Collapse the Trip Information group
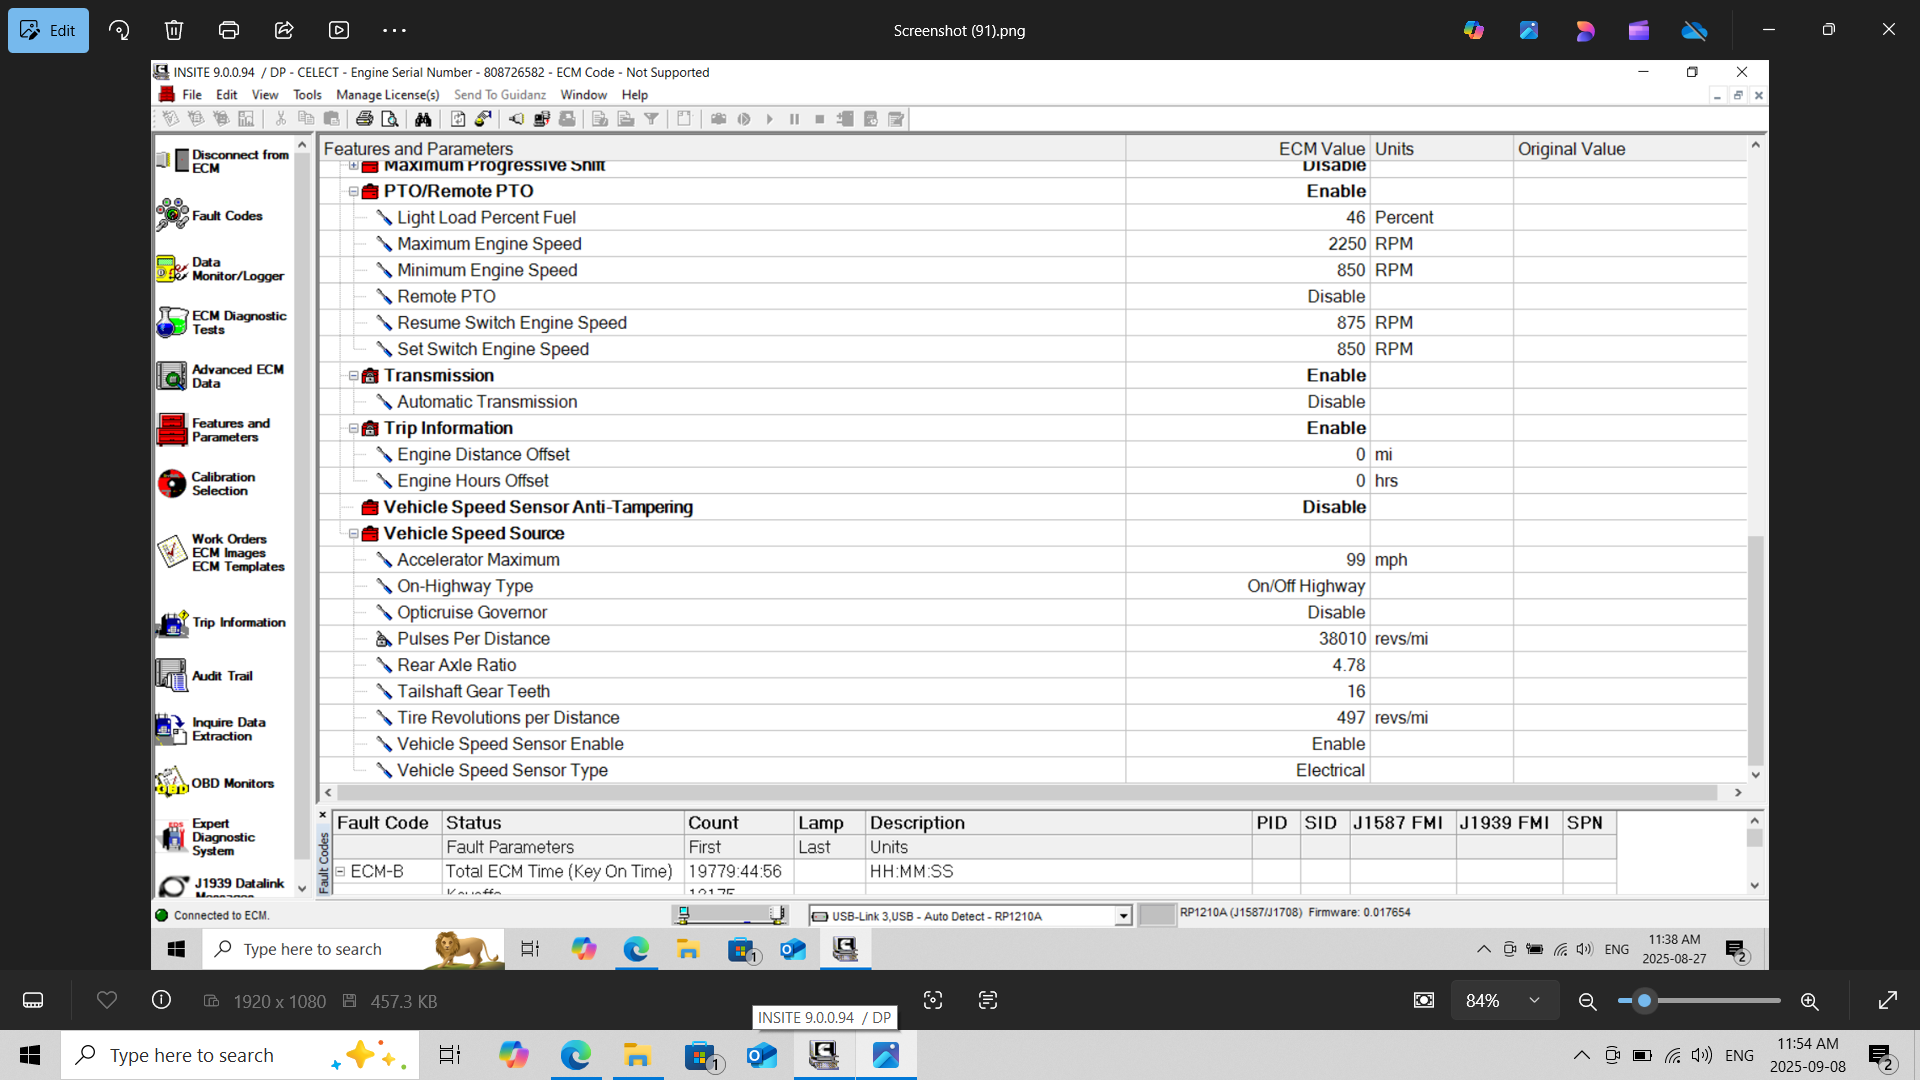This screenshot has height=1080, width=1920. [x=353, y=428]
